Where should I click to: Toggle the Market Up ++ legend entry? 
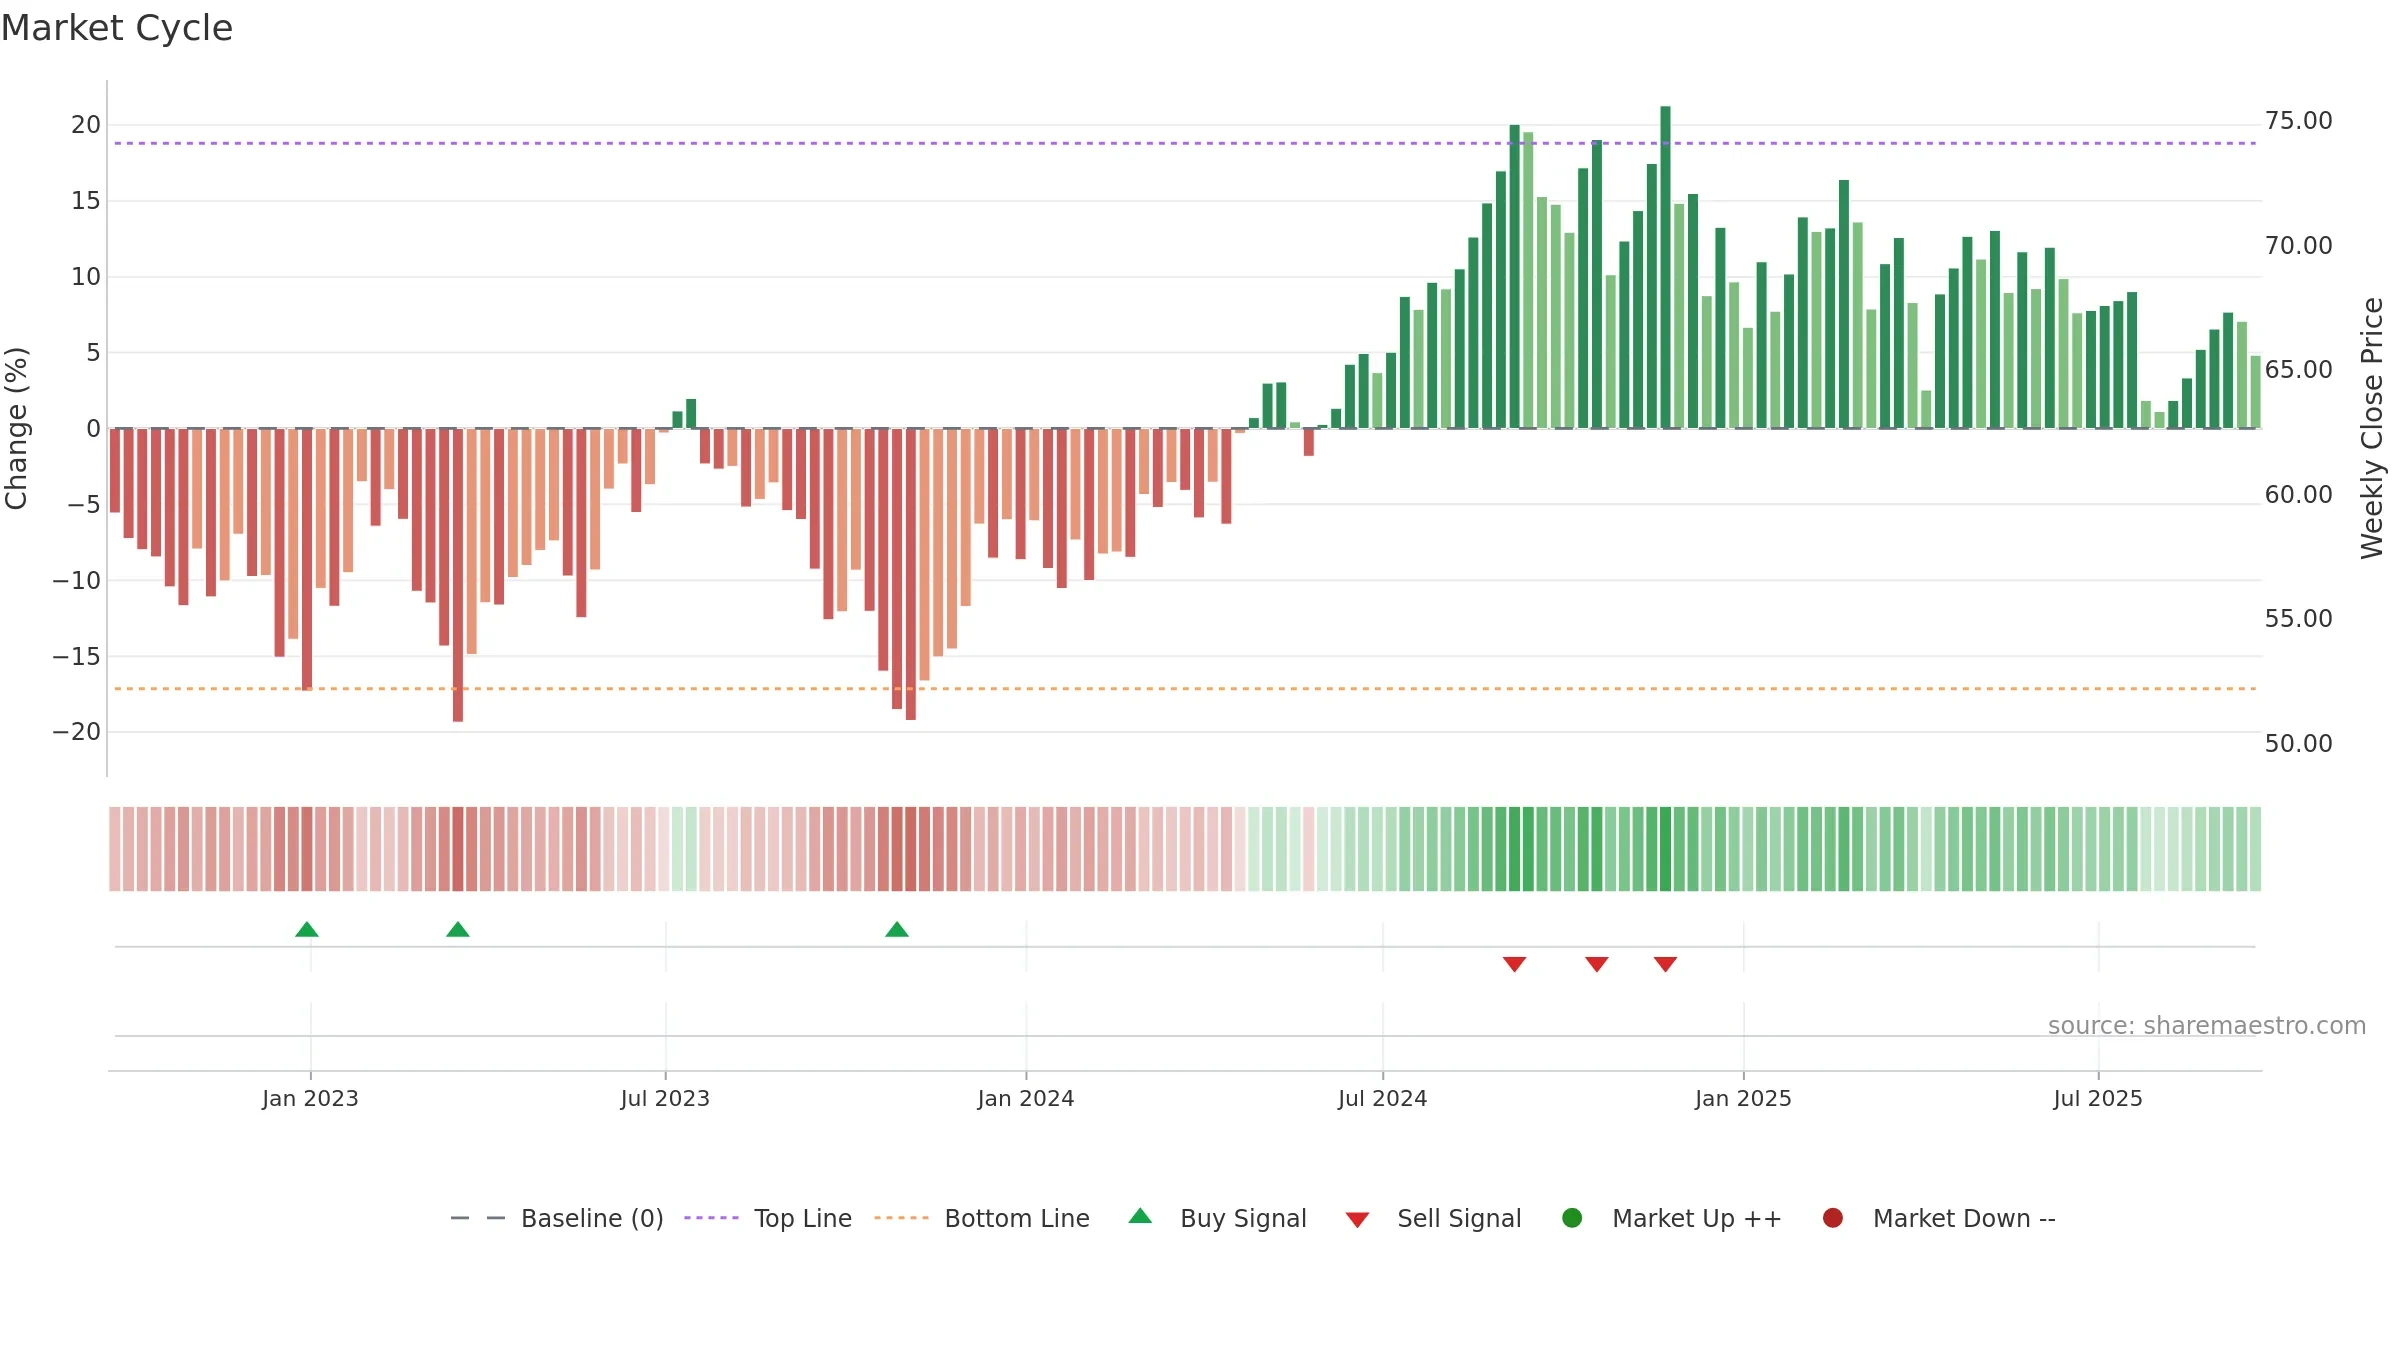tap(1671, 1218)
